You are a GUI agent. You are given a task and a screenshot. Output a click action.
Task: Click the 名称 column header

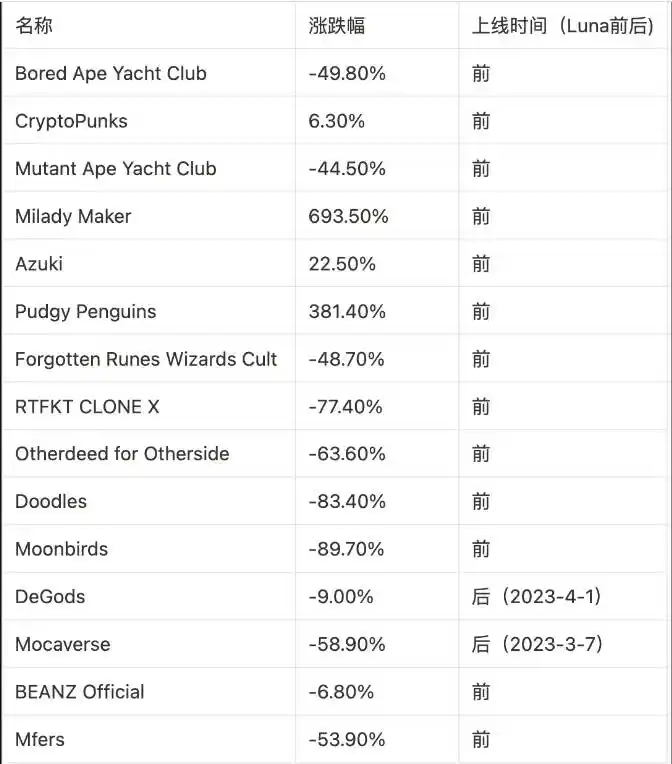coord(34,26)
